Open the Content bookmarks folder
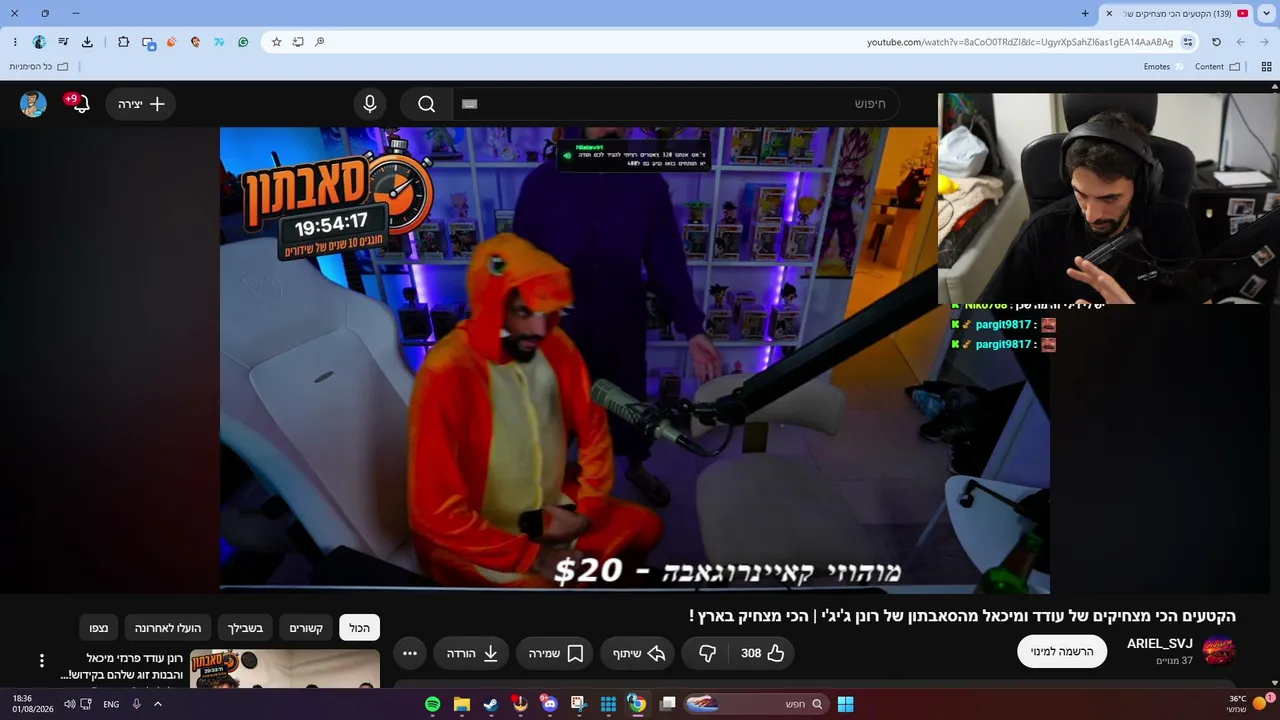The image size is (1280, 720). point(1217,67)
